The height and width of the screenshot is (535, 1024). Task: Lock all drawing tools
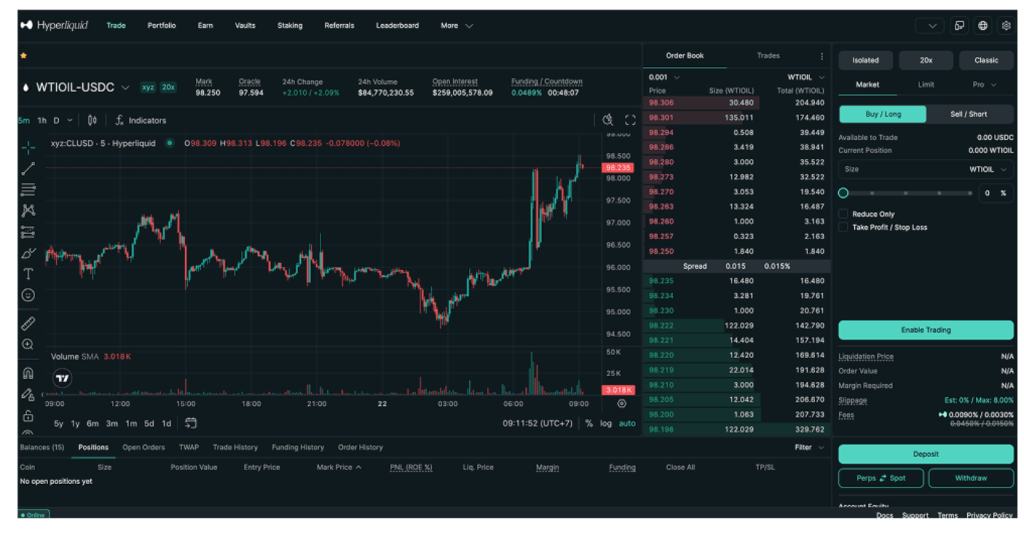(28, 415)
